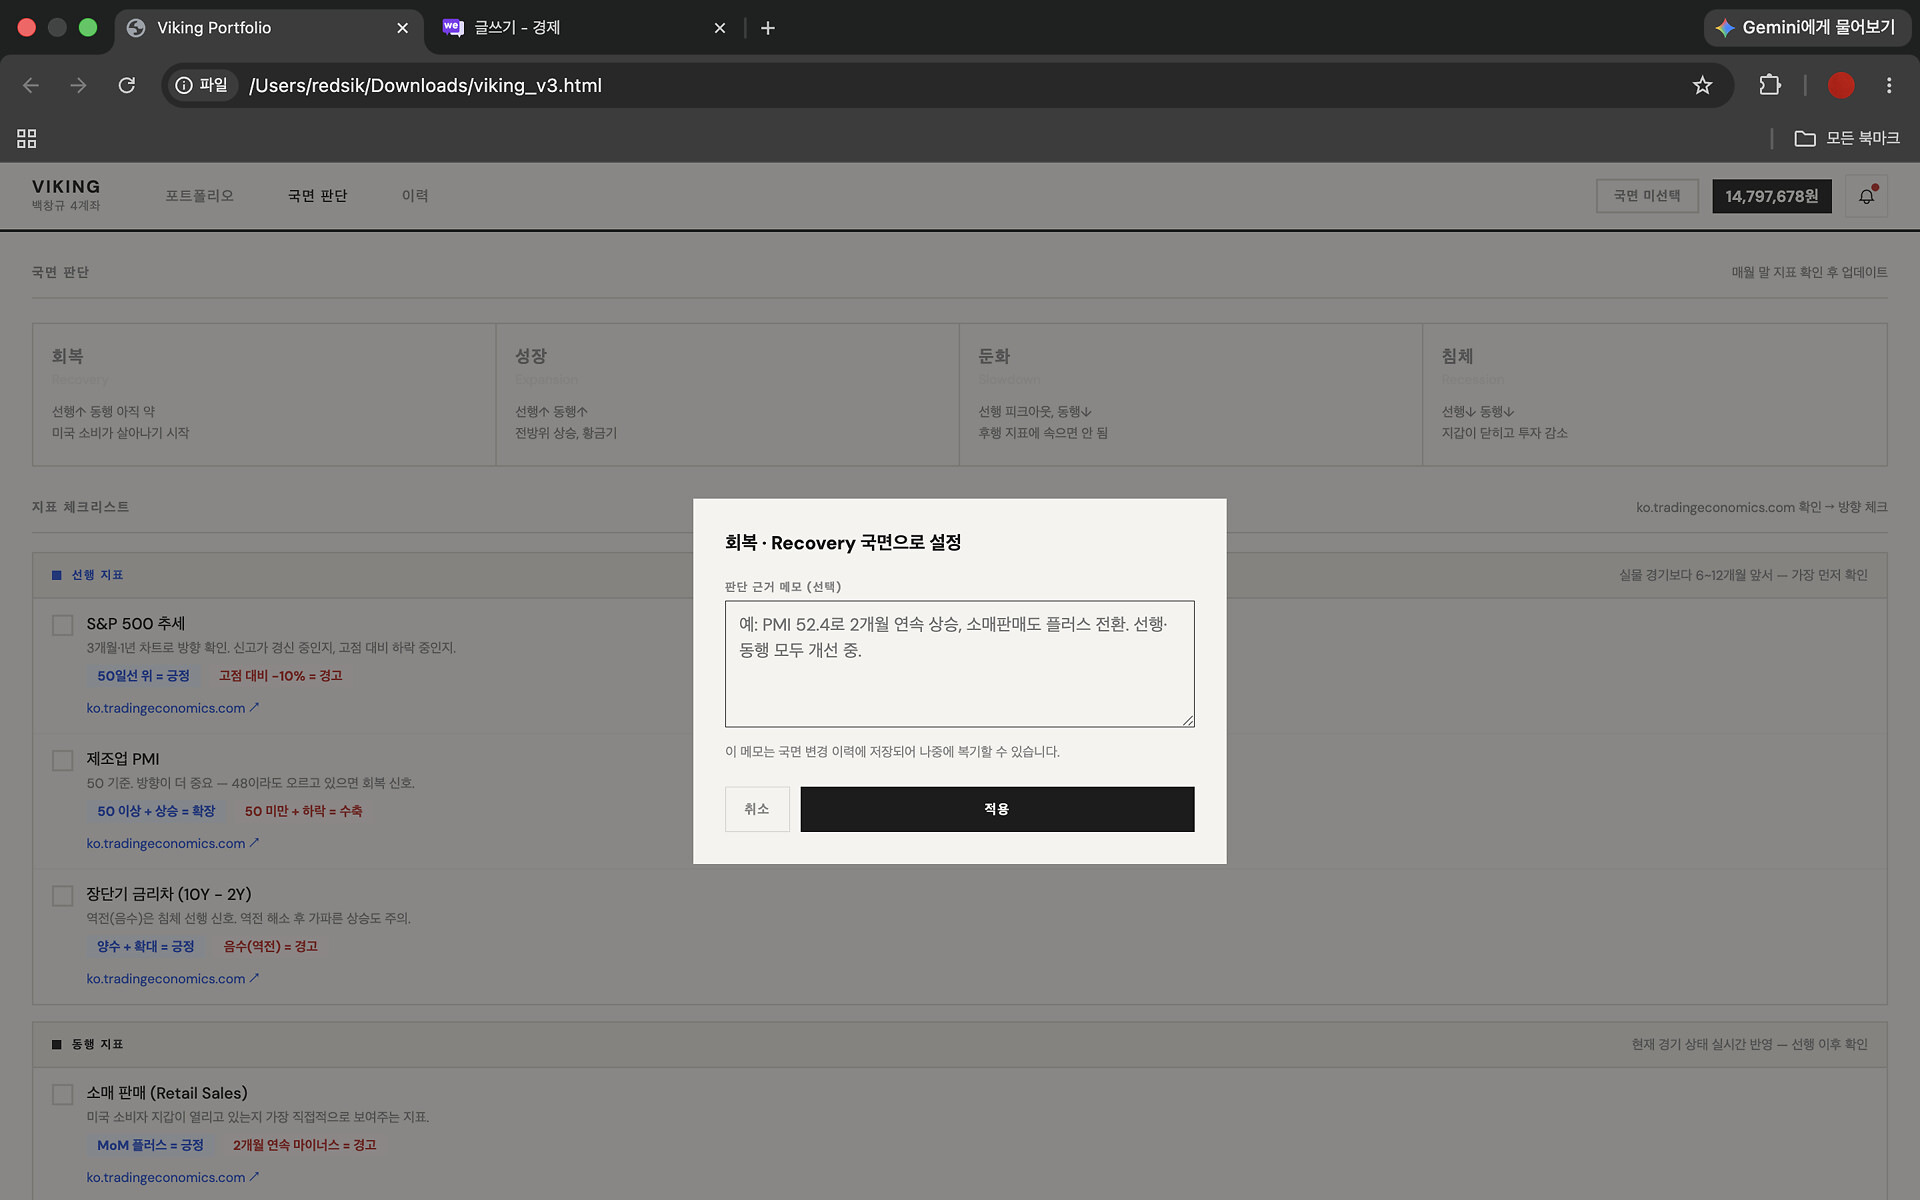Image resolution: width=1920 pixels, height=1200 pixels.
Task: Cancel the dialog with 취소
Action: click(757, 809)
